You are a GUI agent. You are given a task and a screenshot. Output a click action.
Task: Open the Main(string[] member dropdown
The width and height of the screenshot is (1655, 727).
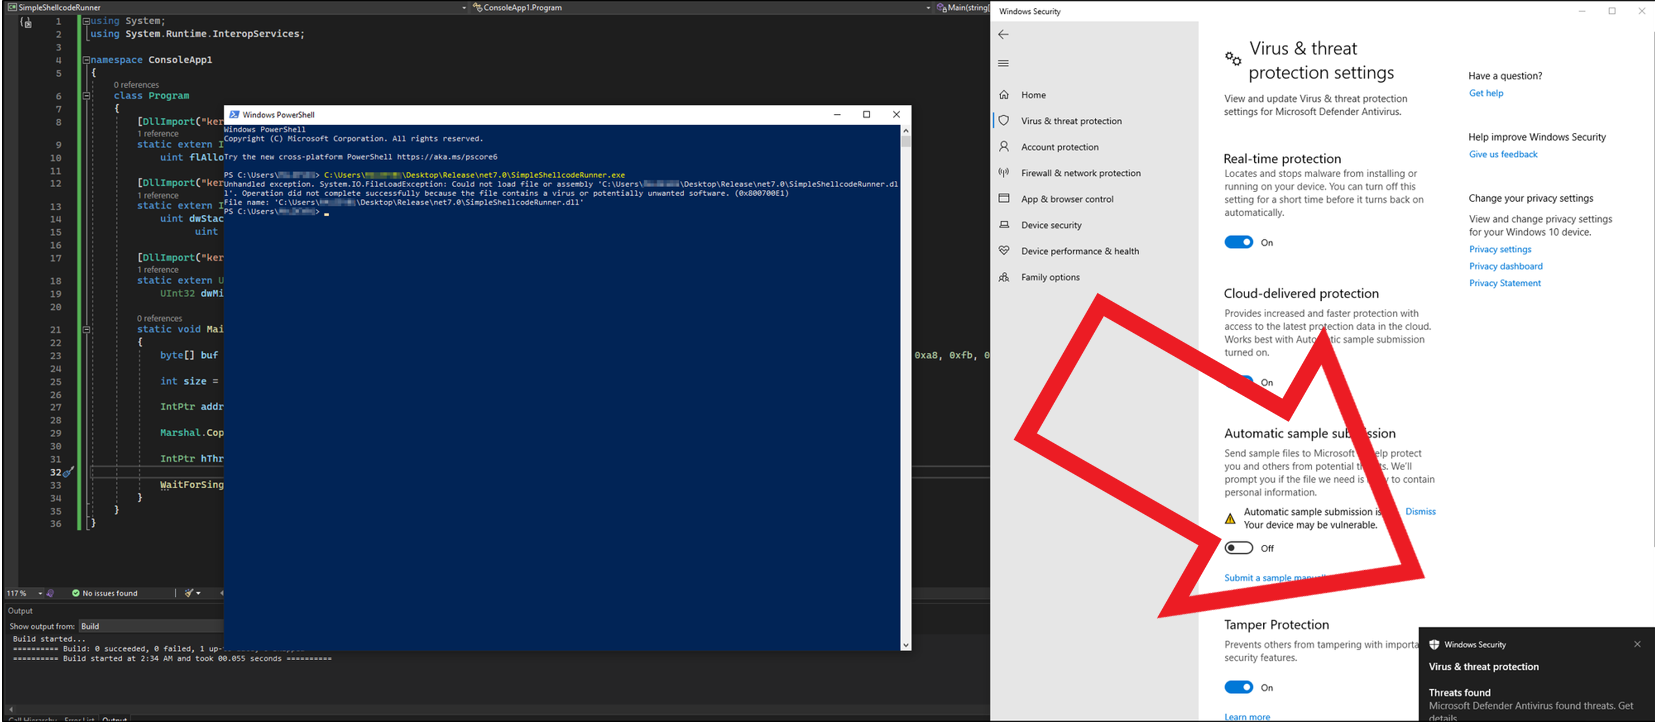963,7
